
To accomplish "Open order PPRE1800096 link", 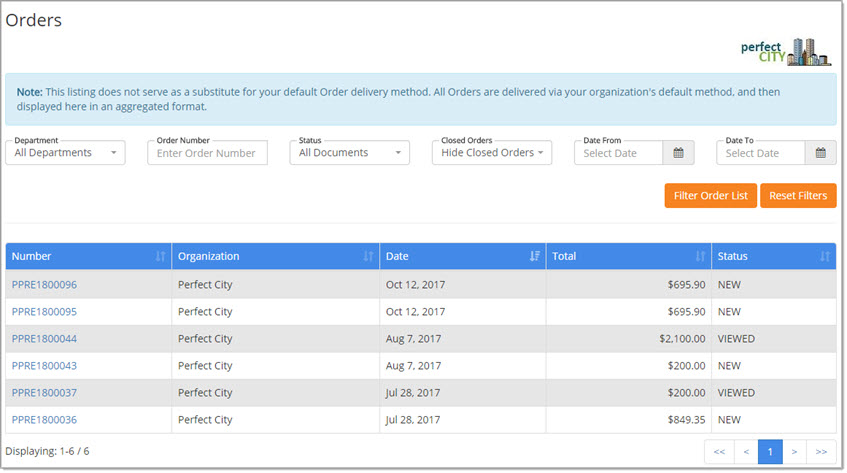I will [x=44, y=285].
